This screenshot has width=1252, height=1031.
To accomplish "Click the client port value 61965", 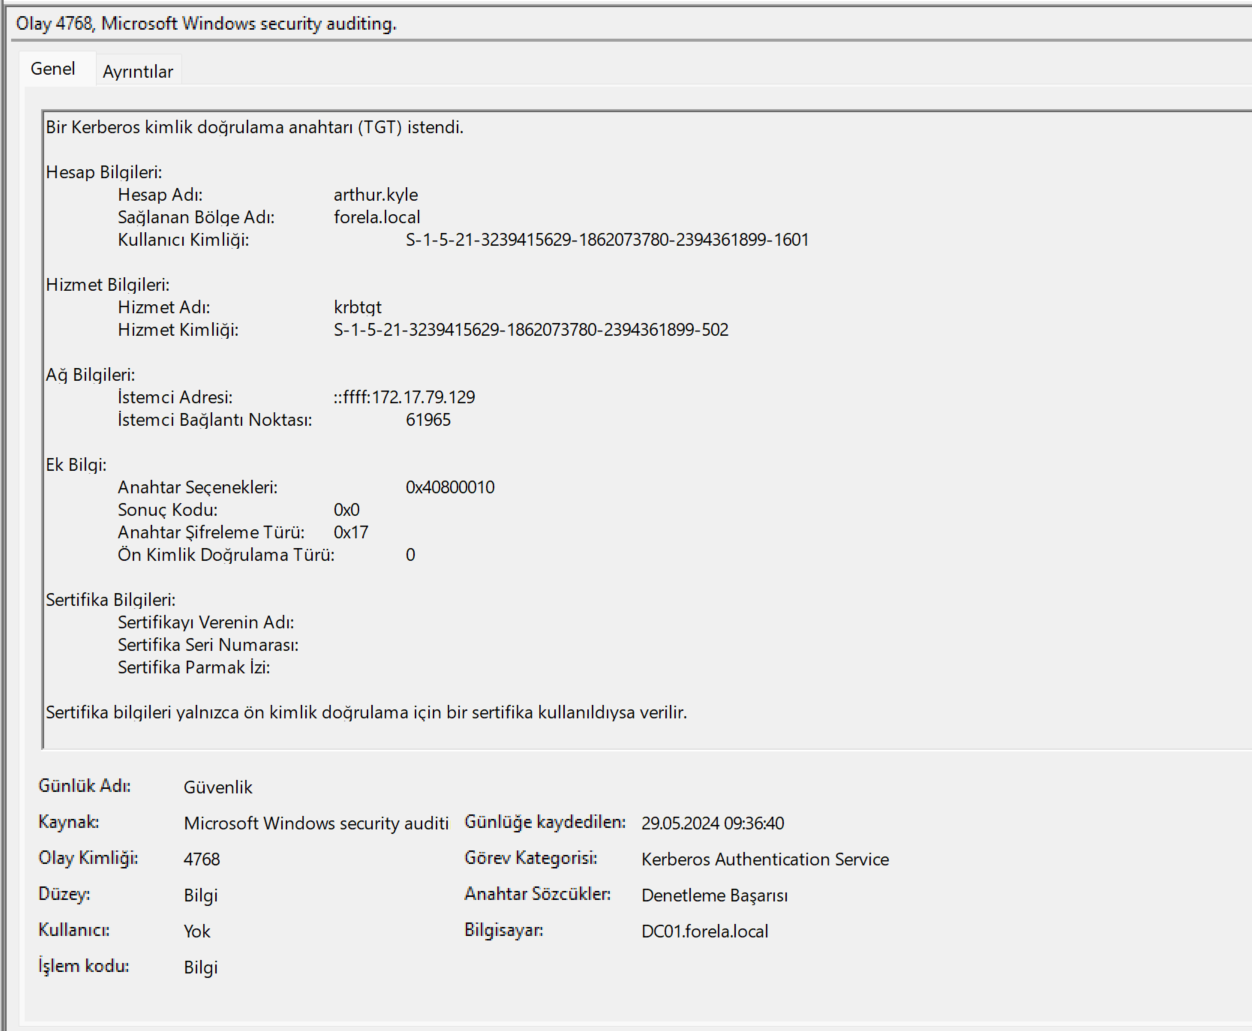I will [428, 420].
